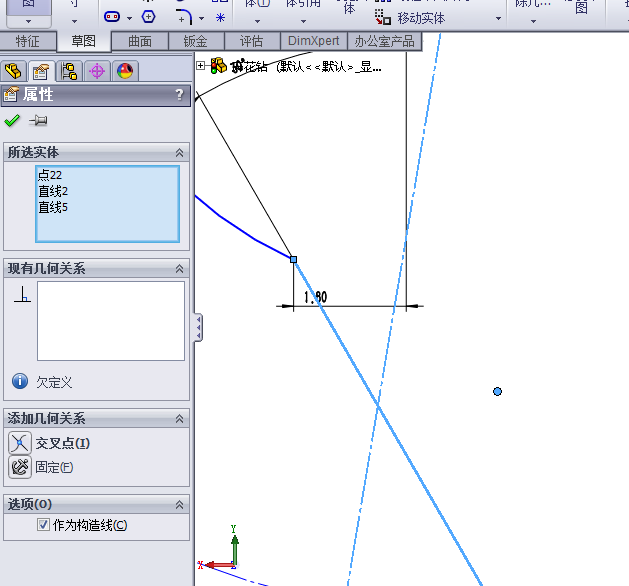The height and width of the screenshot is (586, 629).
Task: Collapse the 添加几何关系 section
Action: coord(179,419)
